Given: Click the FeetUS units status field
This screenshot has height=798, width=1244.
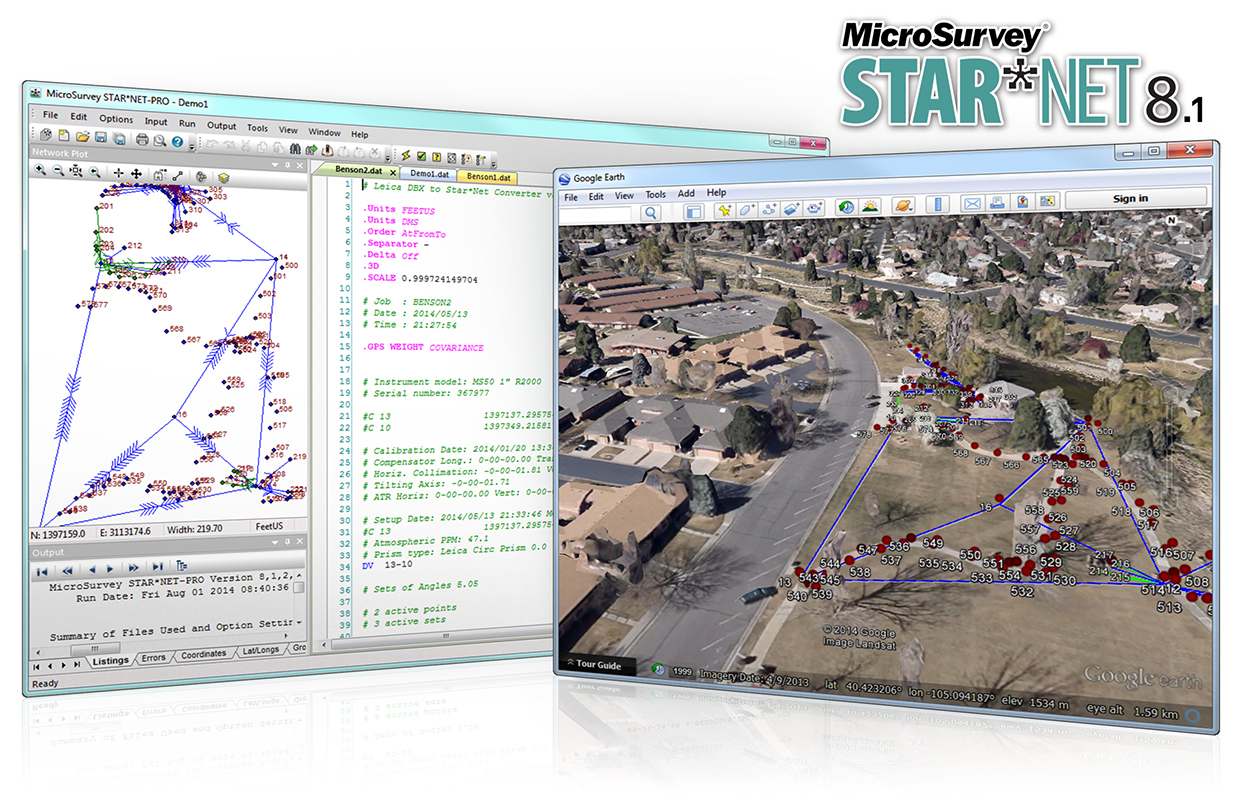Looking at the screenshot, I should 271,528.
